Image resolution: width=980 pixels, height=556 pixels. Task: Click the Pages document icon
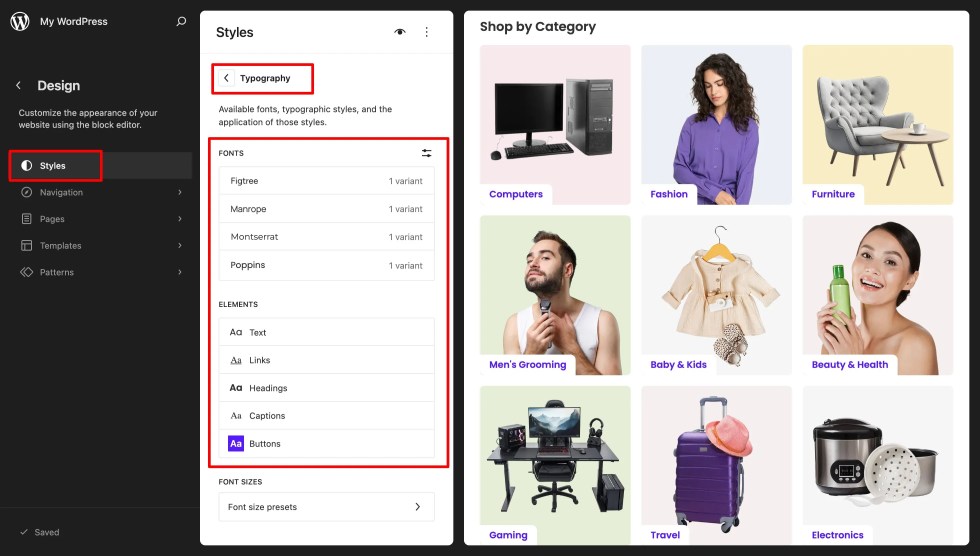26,219
